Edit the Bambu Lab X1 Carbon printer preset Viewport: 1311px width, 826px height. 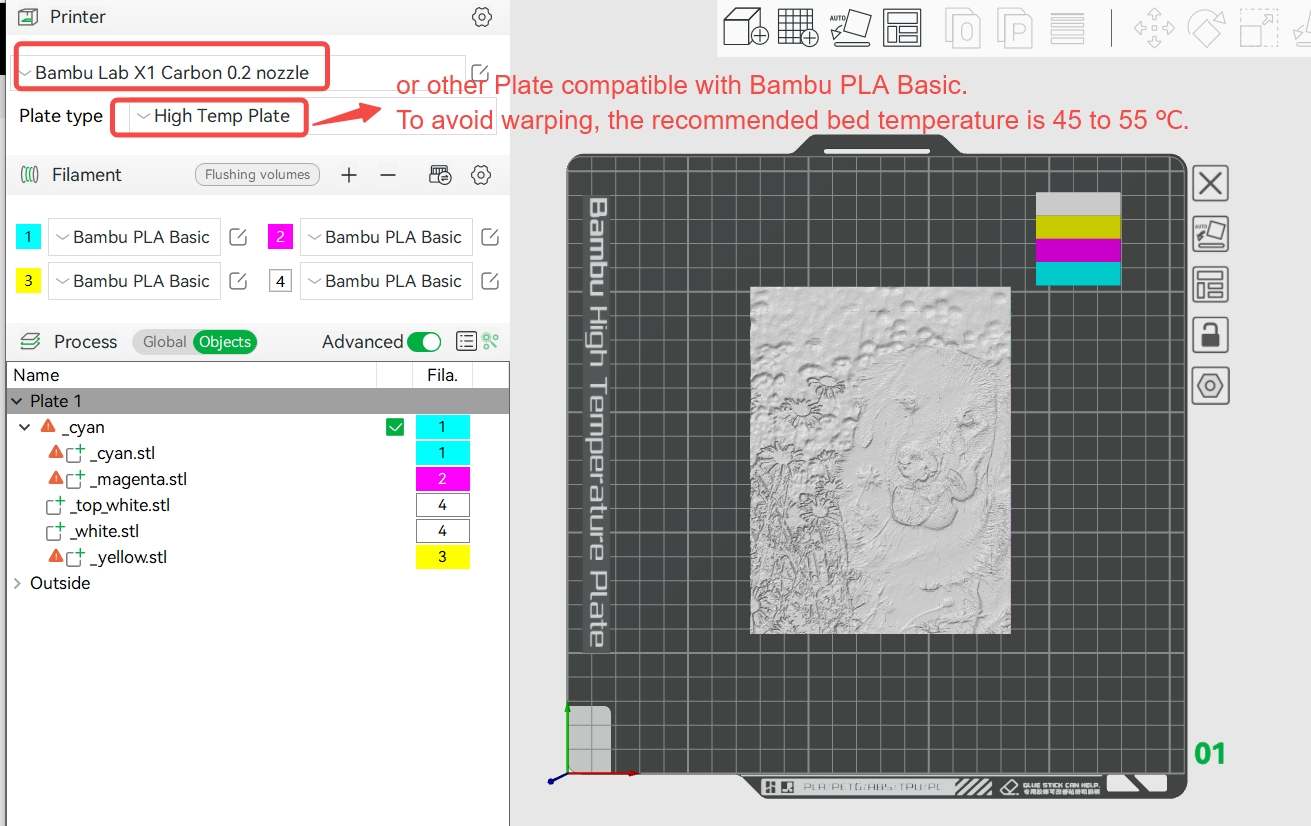click(480, 73)
